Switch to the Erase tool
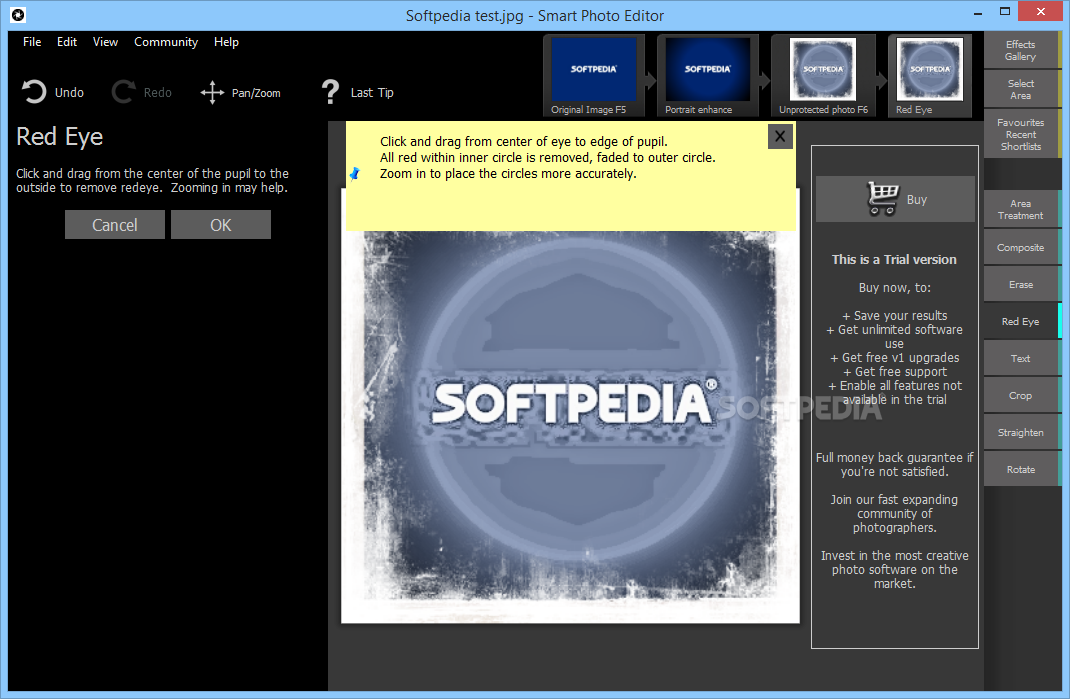This screenshot has width=1070, height=699. 1021,285
